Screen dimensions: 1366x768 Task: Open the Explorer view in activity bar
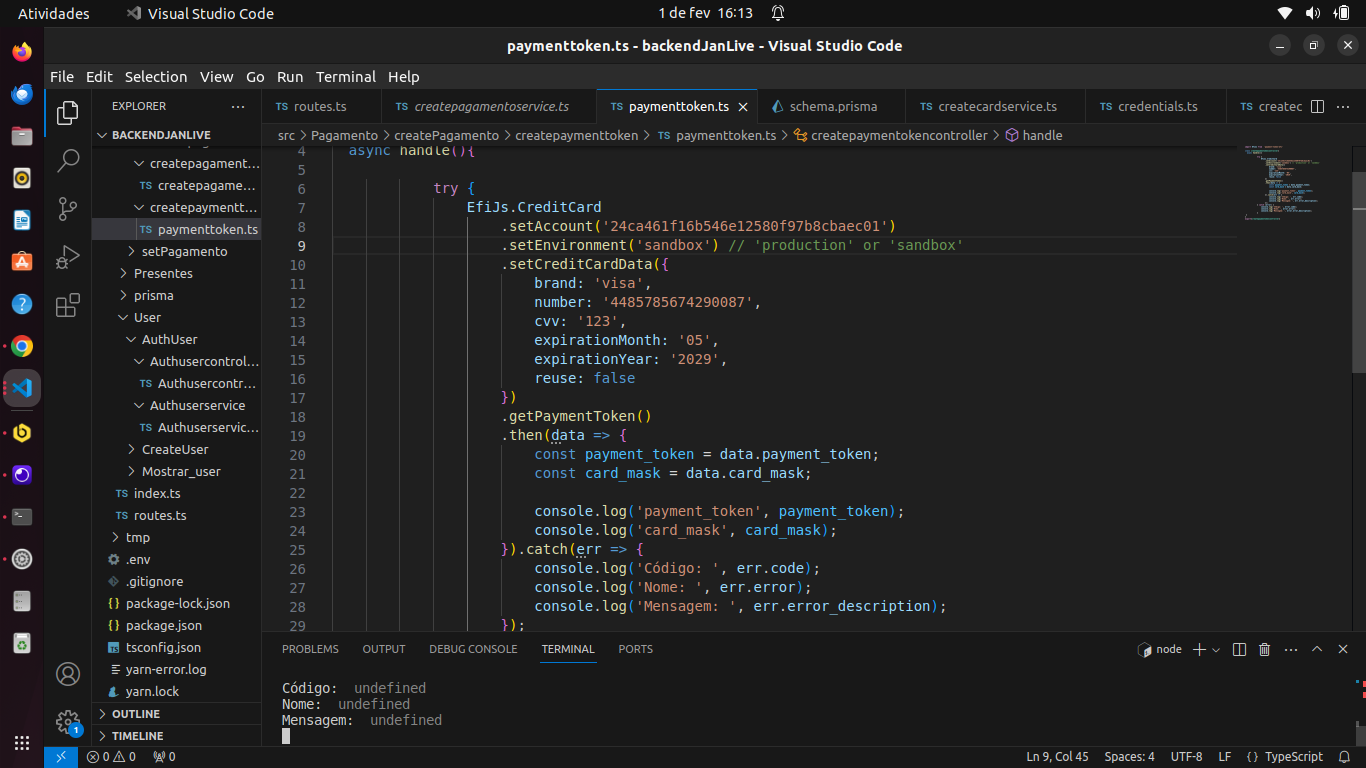68,113
